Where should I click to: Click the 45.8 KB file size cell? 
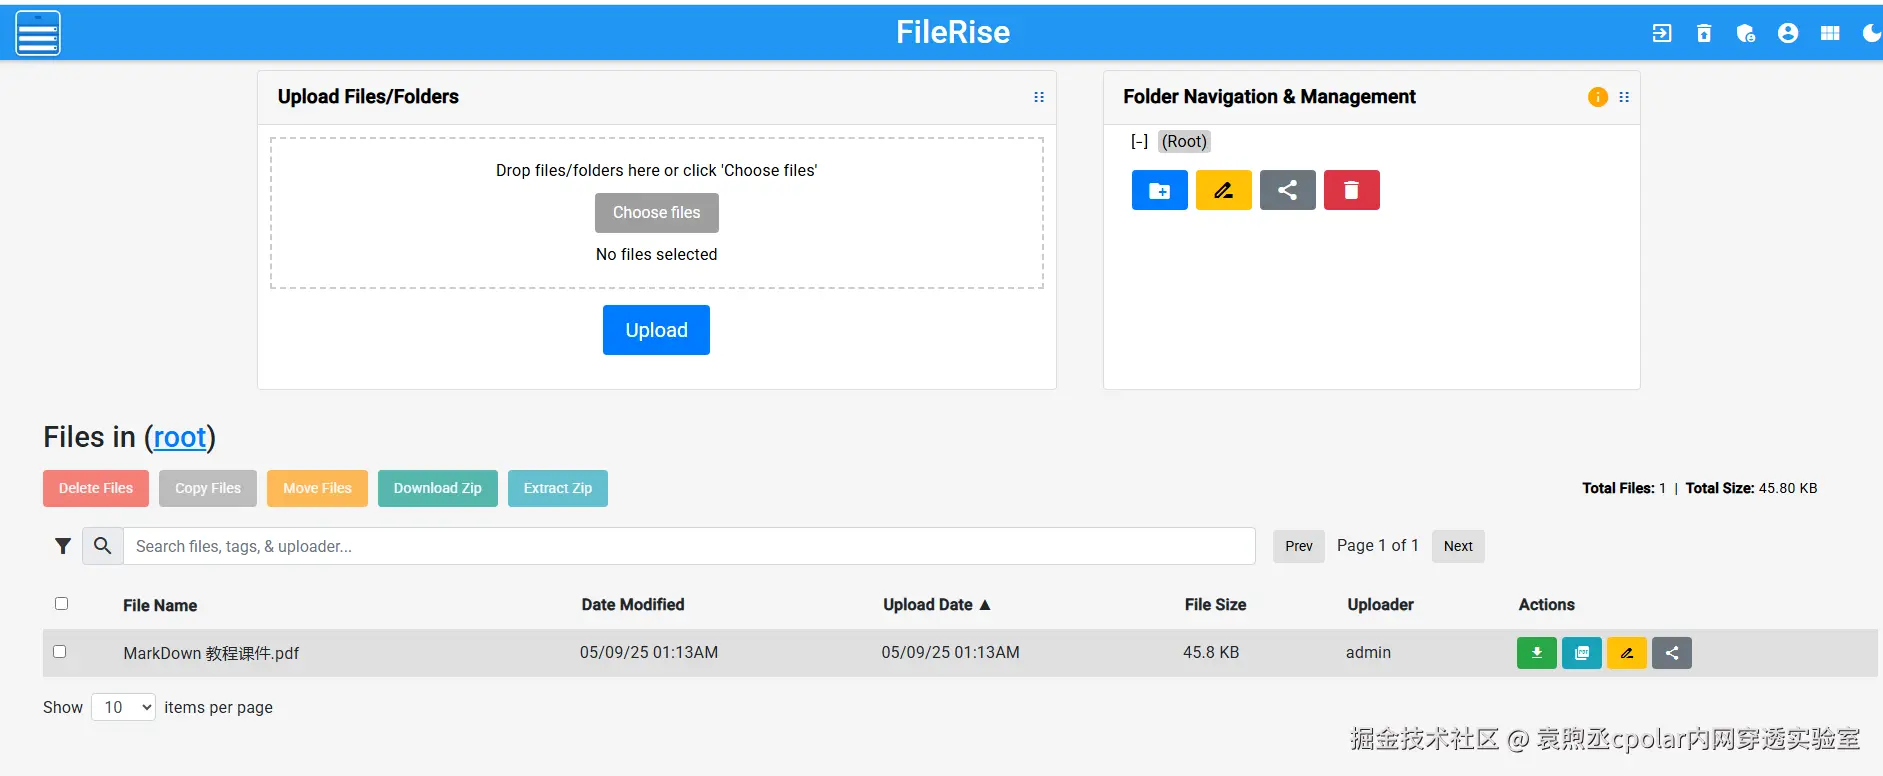tap(1211, 653)
